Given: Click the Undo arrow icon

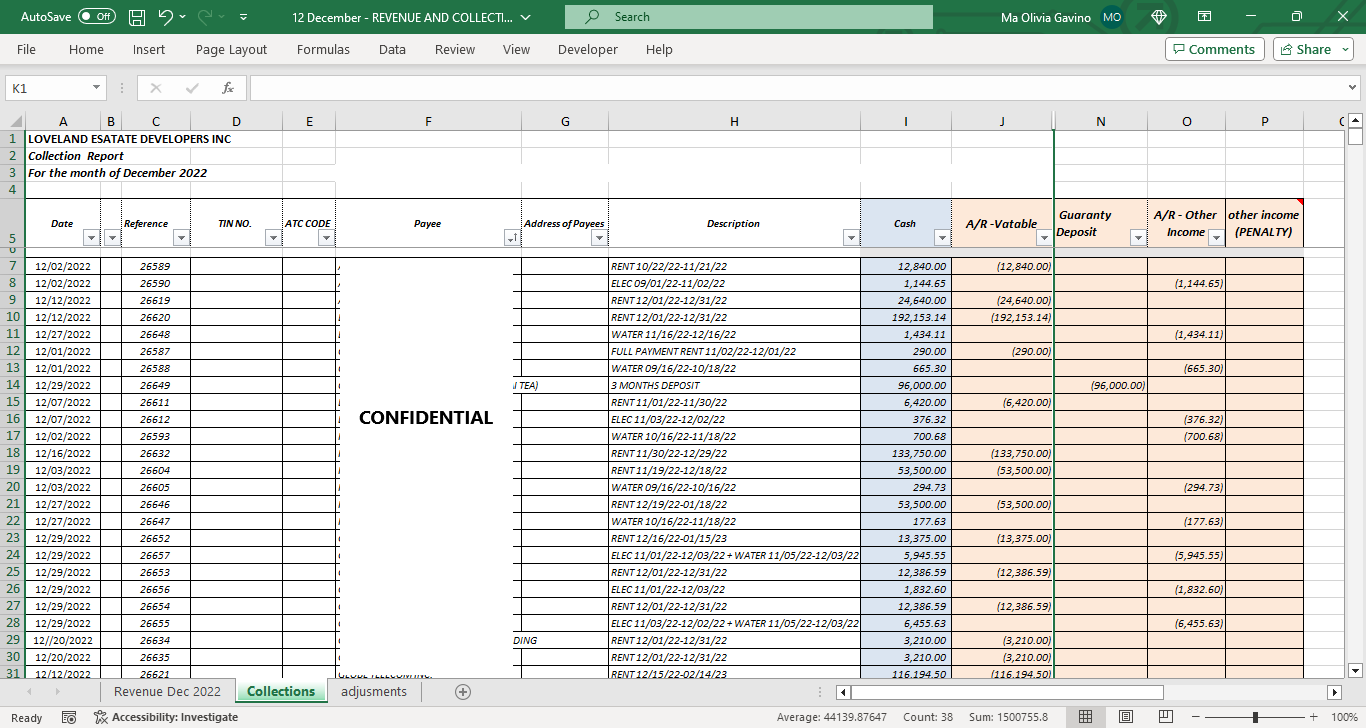Looking at the screenshot, I should tap(166, 17).
